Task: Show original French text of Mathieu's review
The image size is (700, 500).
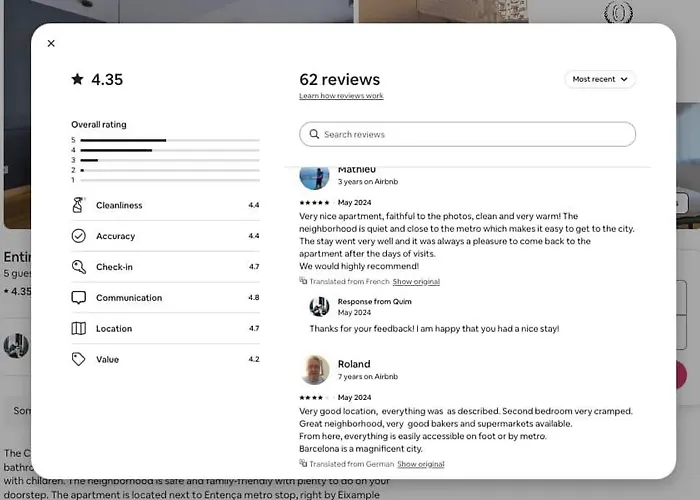Action: 416,282
